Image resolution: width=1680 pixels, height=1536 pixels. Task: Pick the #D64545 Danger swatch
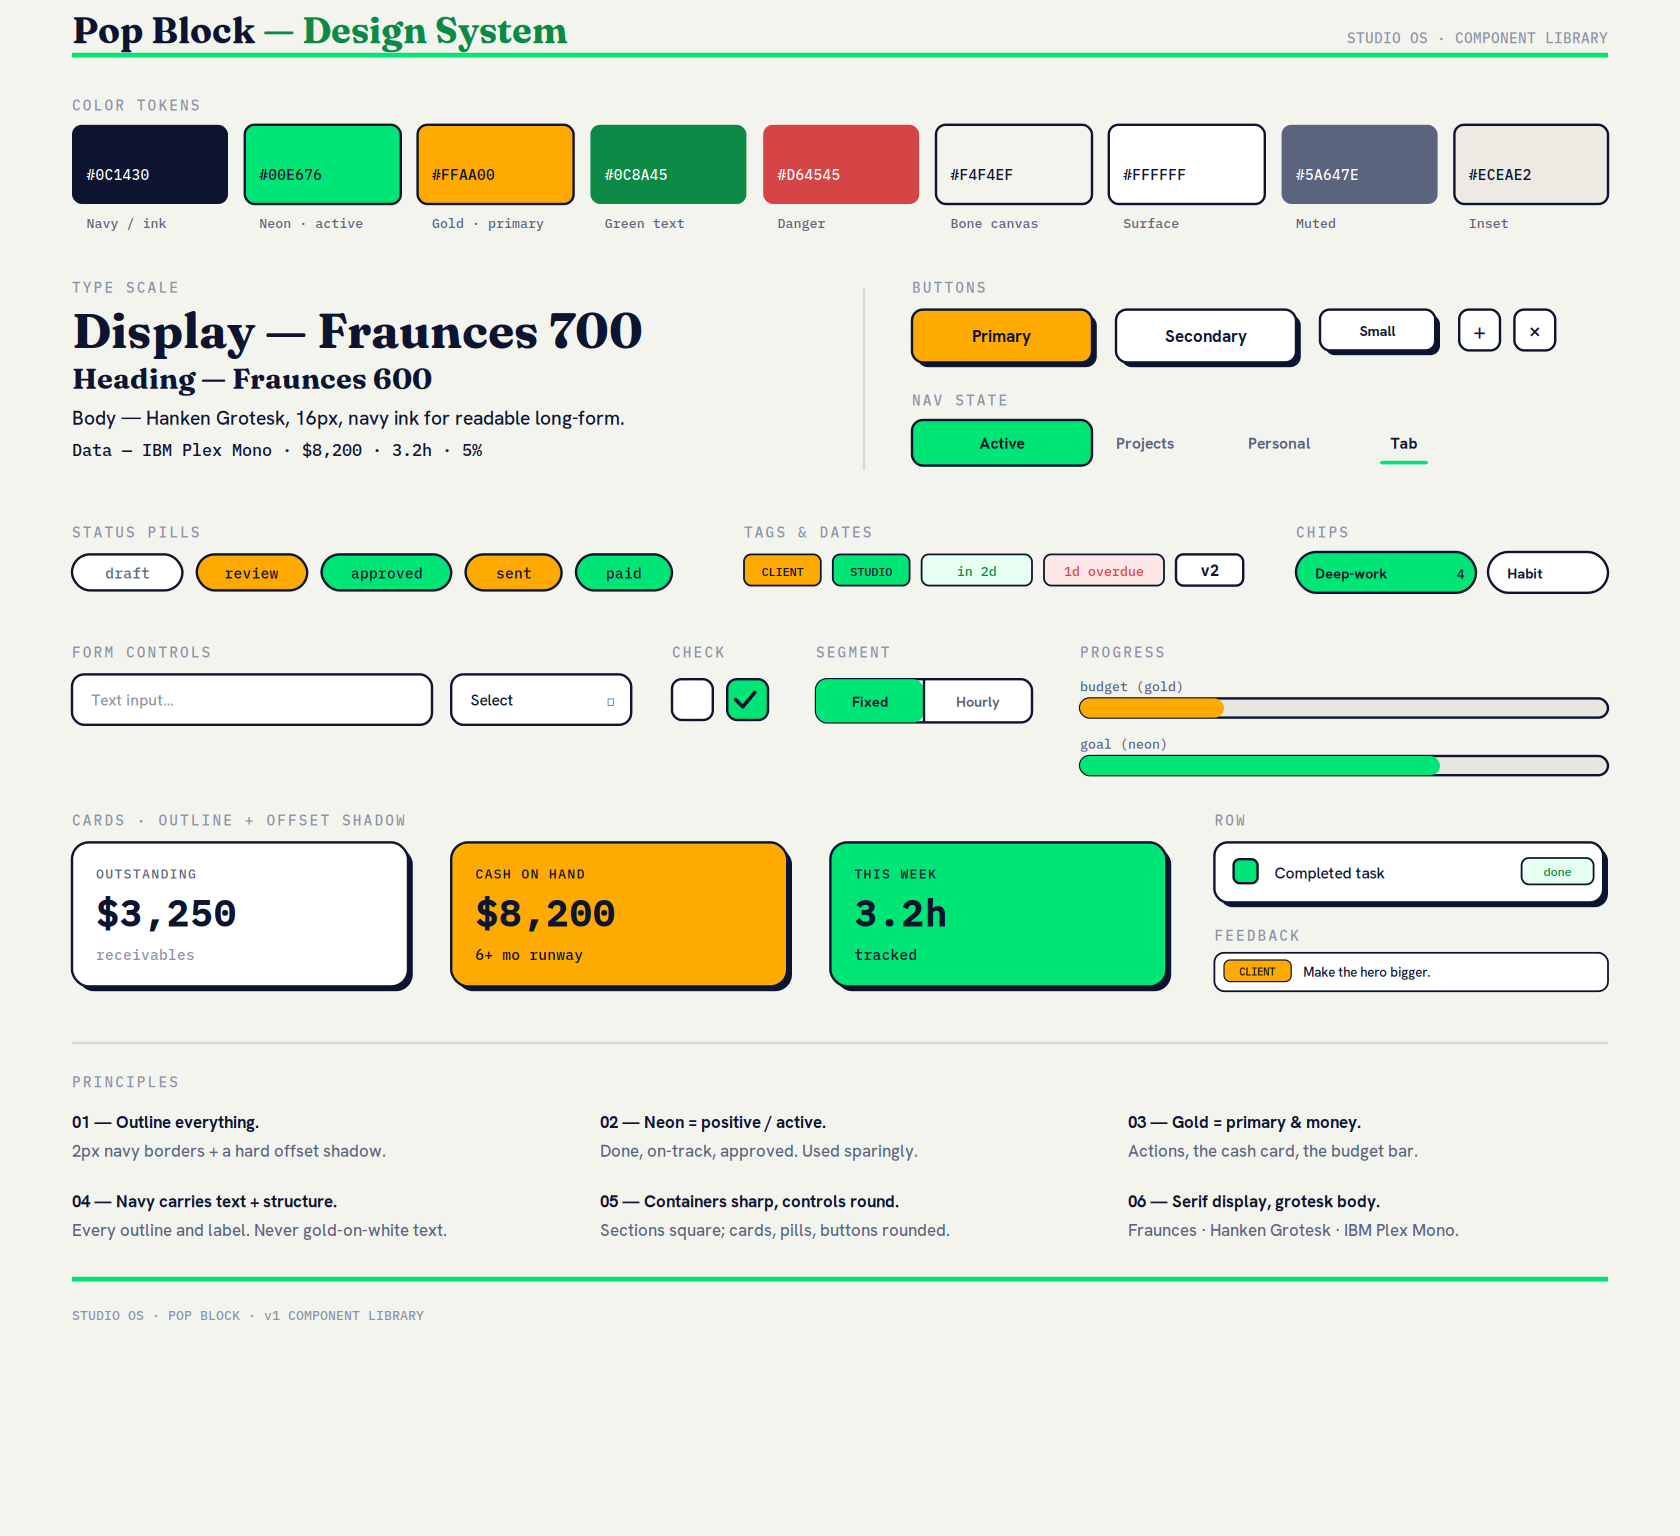click(841, 164)
